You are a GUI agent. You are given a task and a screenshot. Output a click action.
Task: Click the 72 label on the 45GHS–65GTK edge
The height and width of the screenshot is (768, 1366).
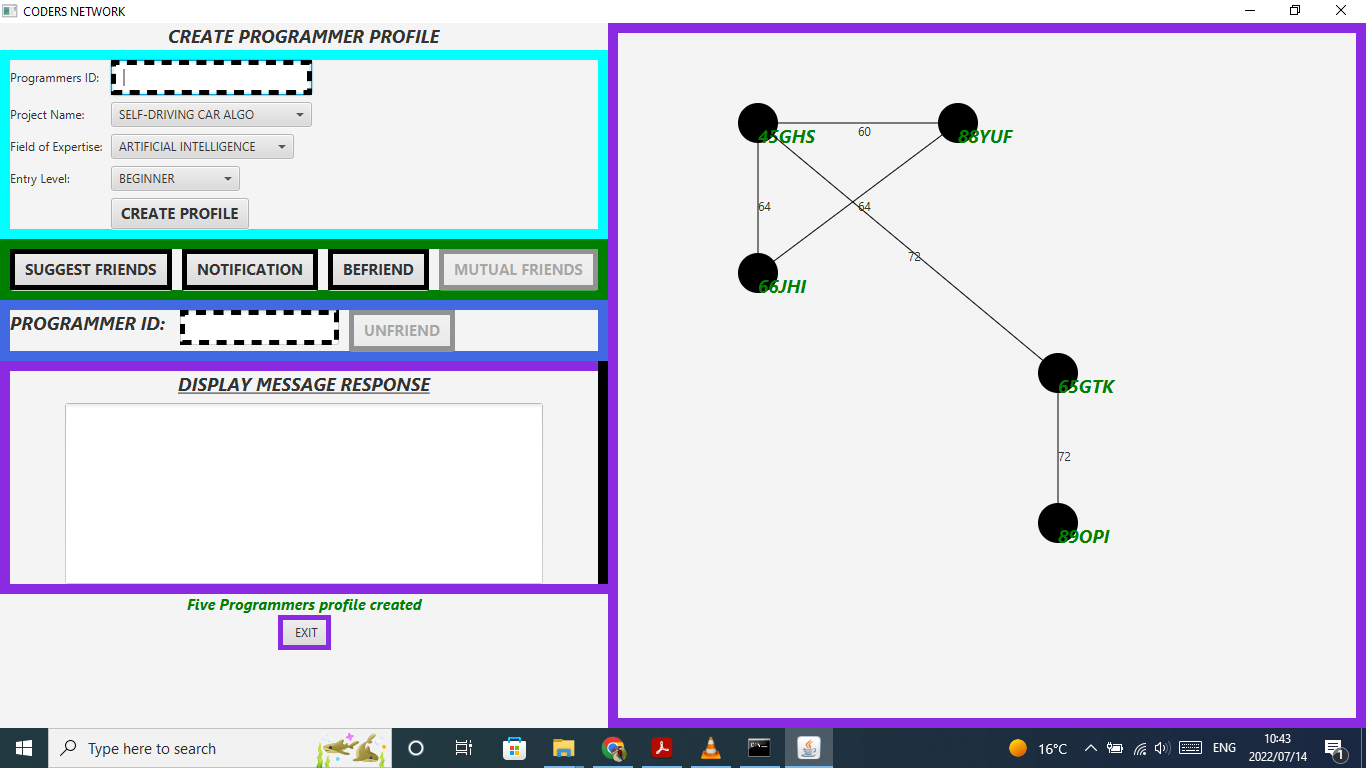coord(914,257)
